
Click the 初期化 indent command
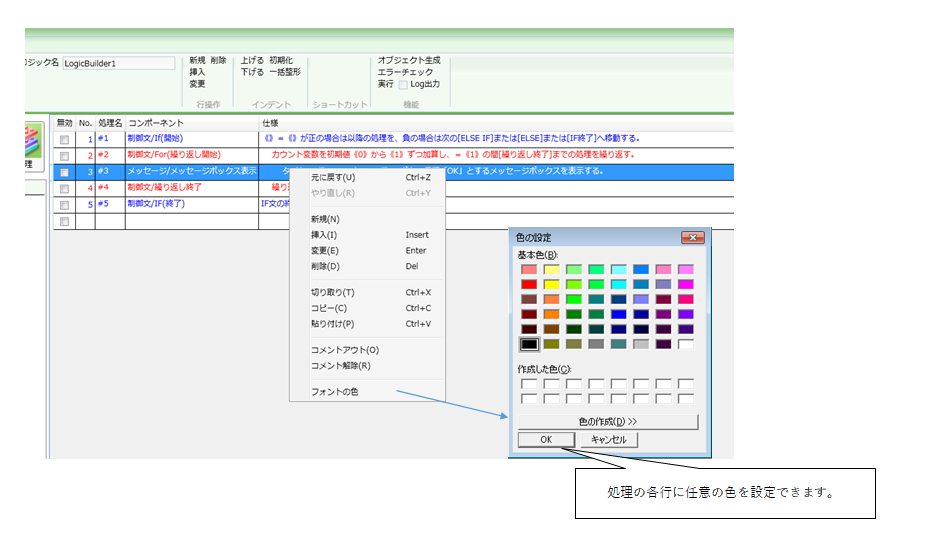point(281,60)
